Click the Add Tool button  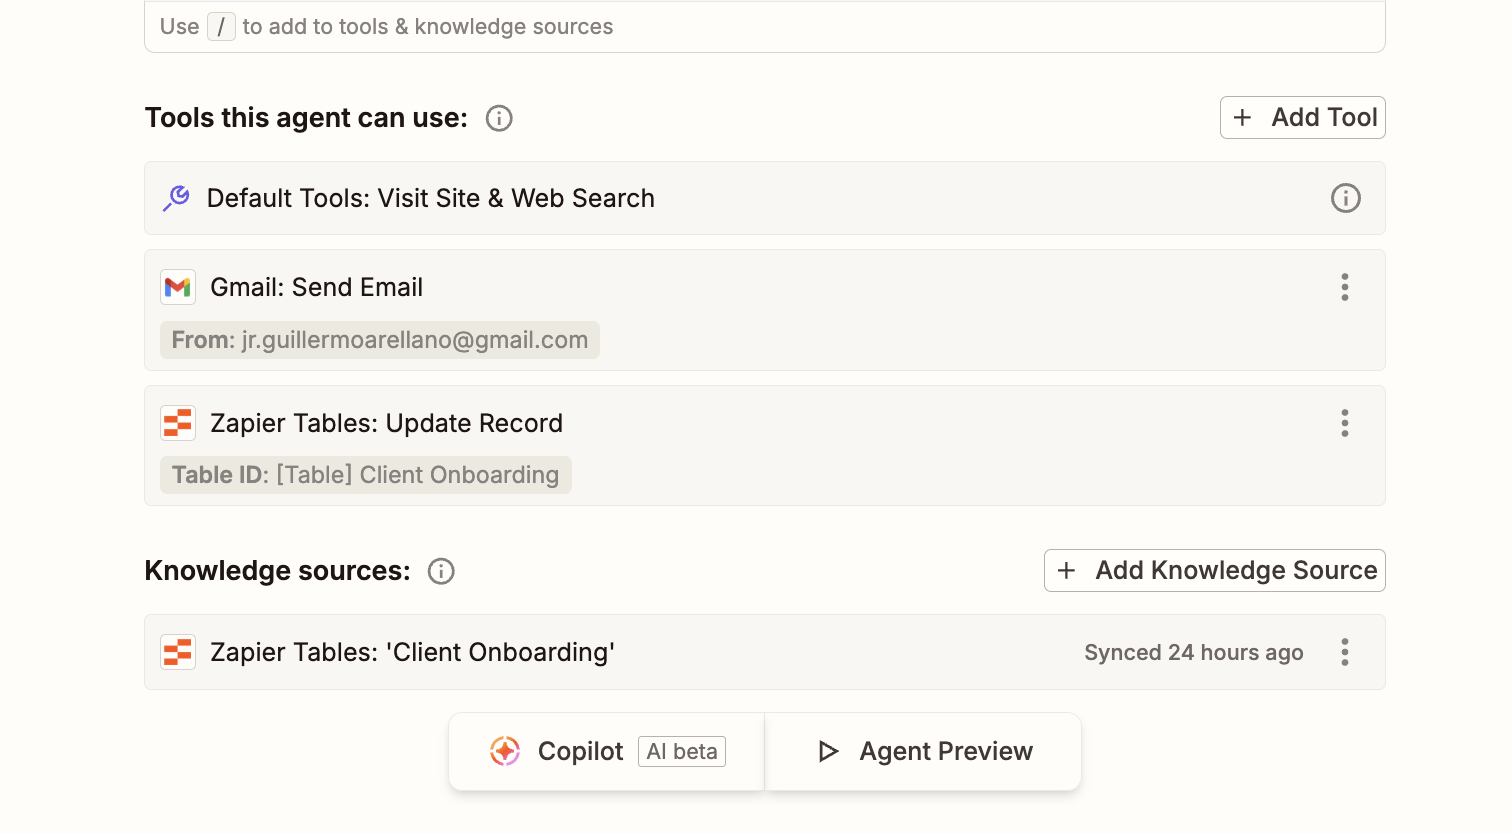pyautogui.click(x=1302, y=117)
